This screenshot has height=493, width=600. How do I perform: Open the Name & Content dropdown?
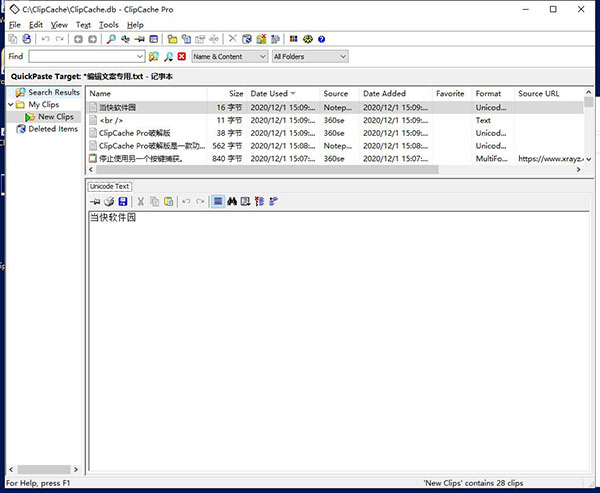(x=229, y=57)
